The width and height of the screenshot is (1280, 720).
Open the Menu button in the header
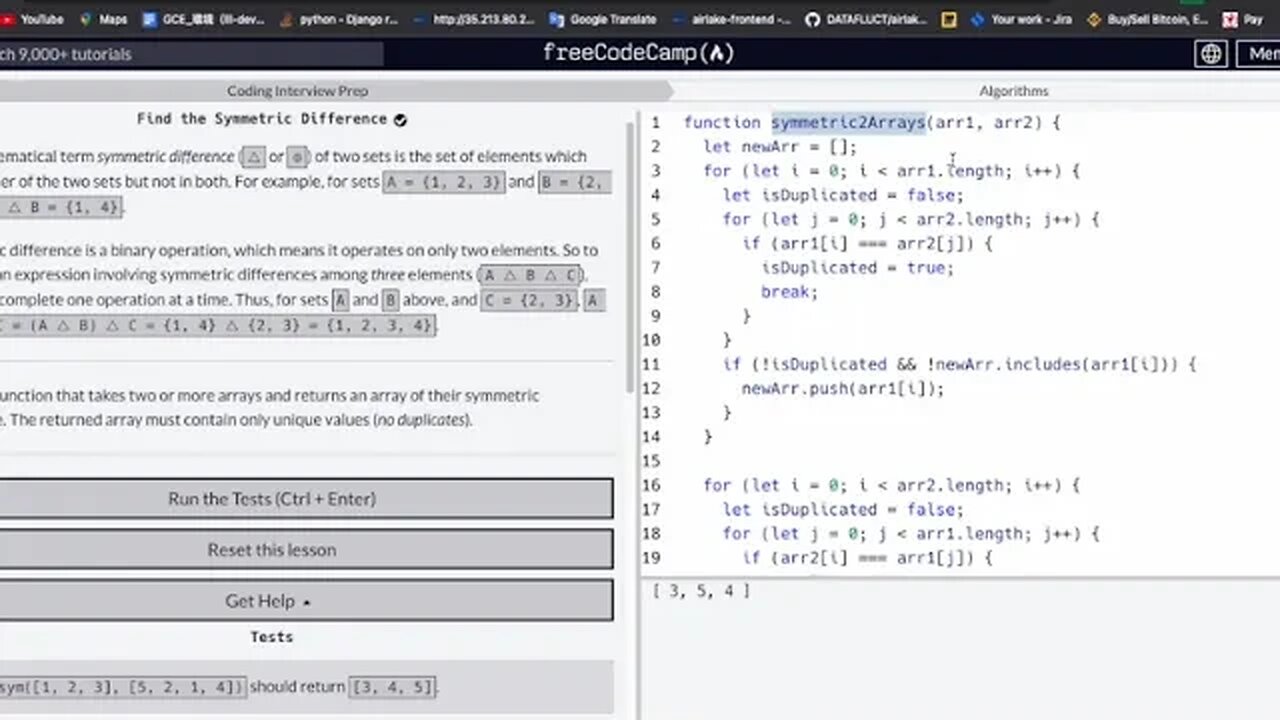(1259, 54)
